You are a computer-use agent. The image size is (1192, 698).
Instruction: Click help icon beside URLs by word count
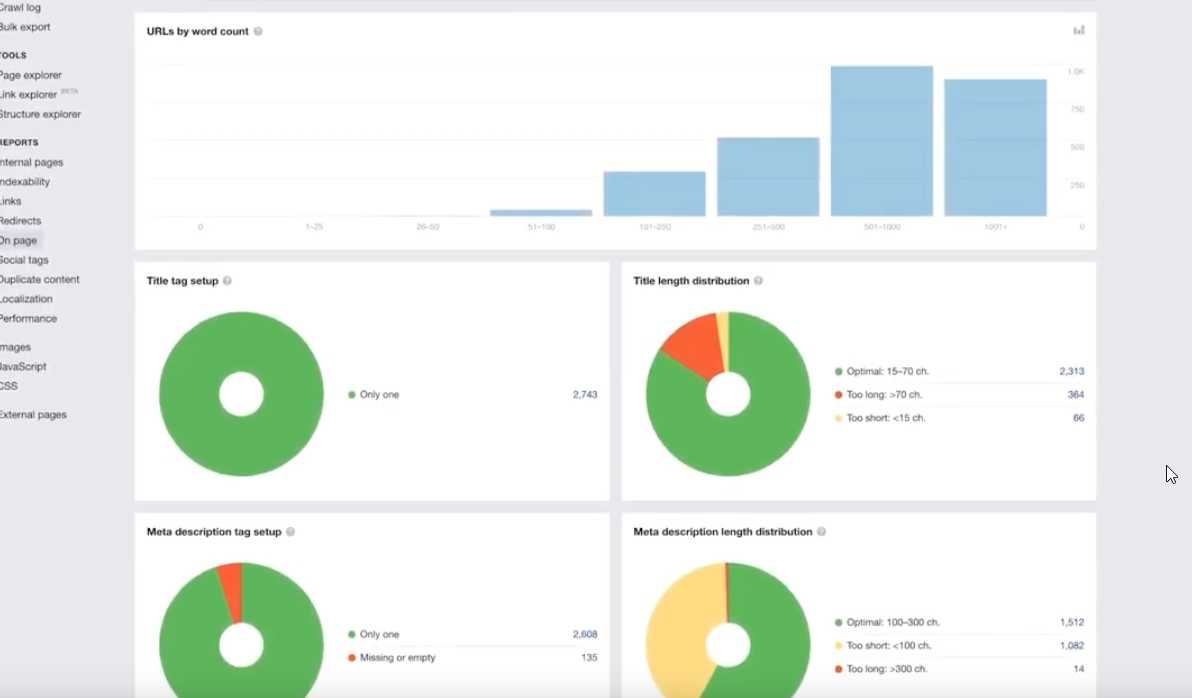tap(258, 32)
